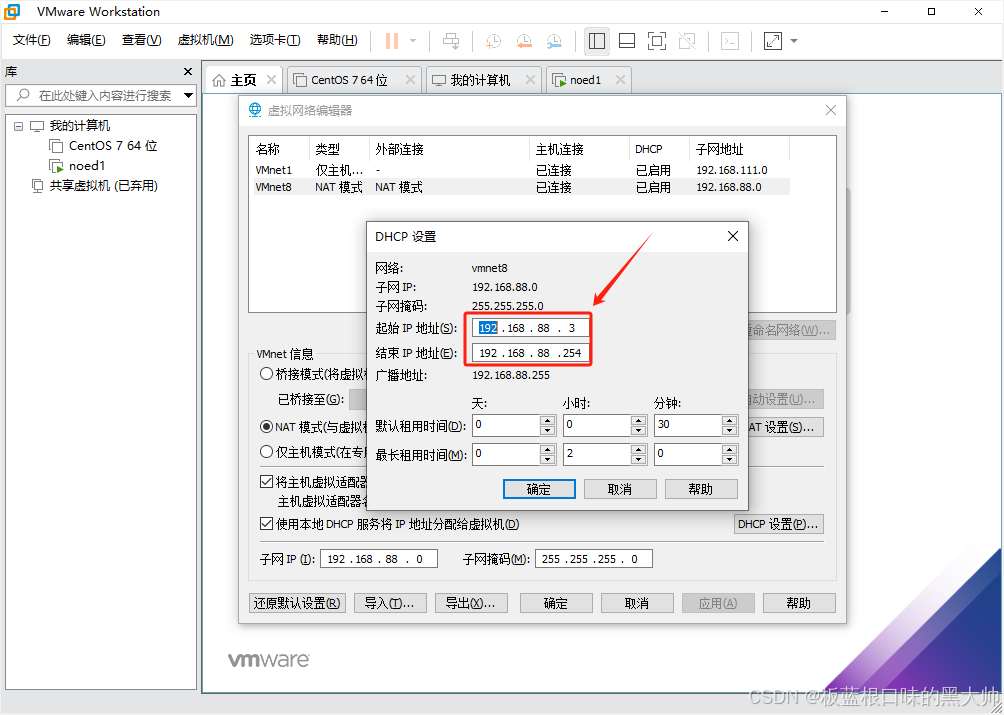This screenshot has width=1004, height=715.
Task: Take a snapshot using the toolbar icon
Action: (493, 41)
